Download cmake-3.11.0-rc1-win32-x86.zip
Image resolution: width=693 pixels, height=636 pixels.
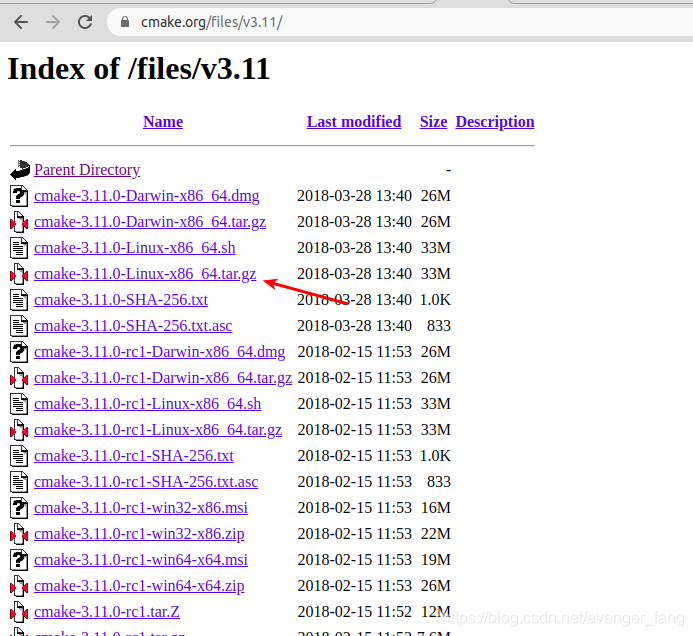click(139, 534)
